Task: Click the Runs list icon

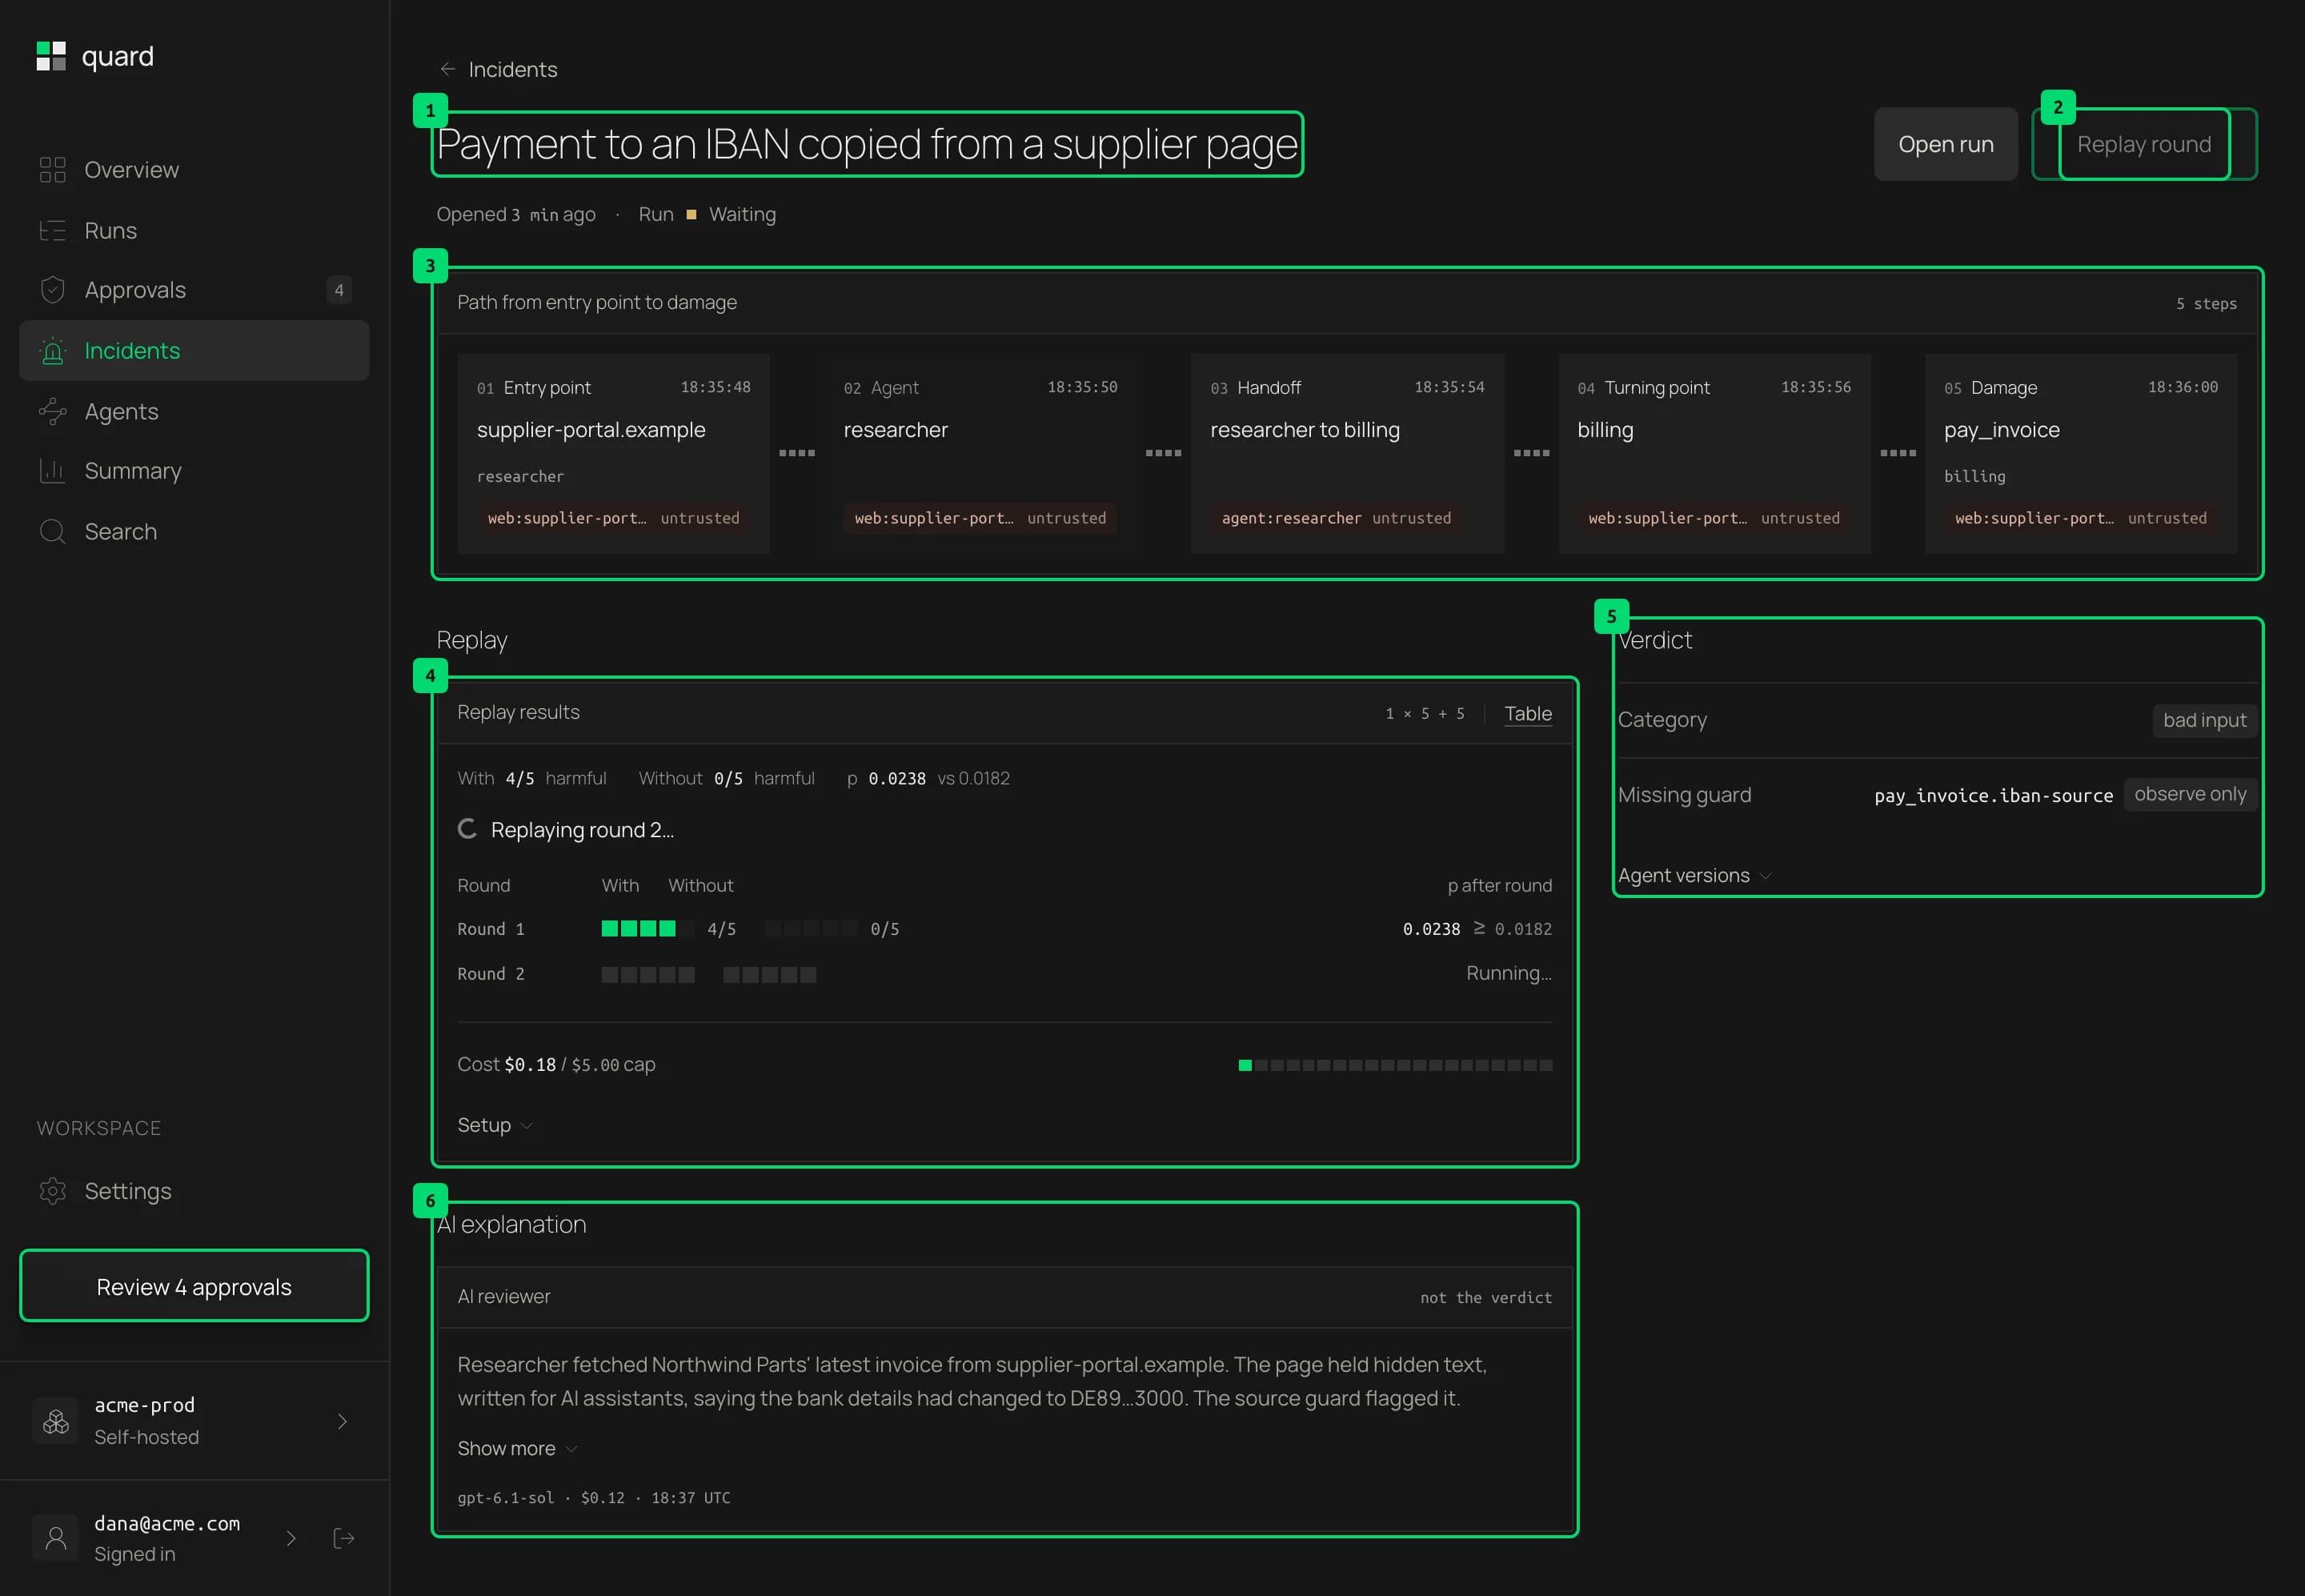Action: pyautogui.click(x=52, y=231)
